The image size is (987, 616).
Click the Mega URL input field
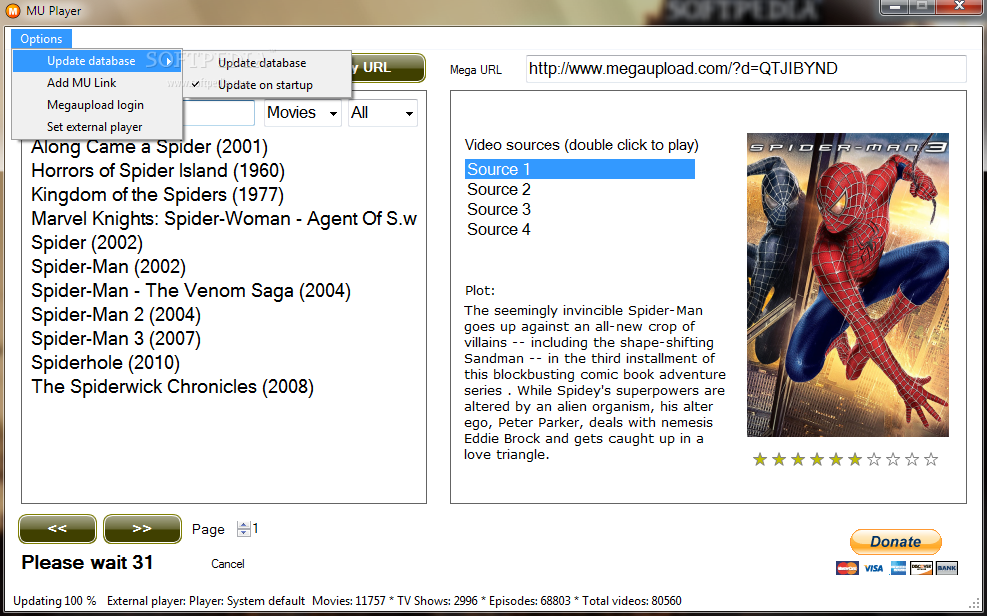click(x=745, y=69)
